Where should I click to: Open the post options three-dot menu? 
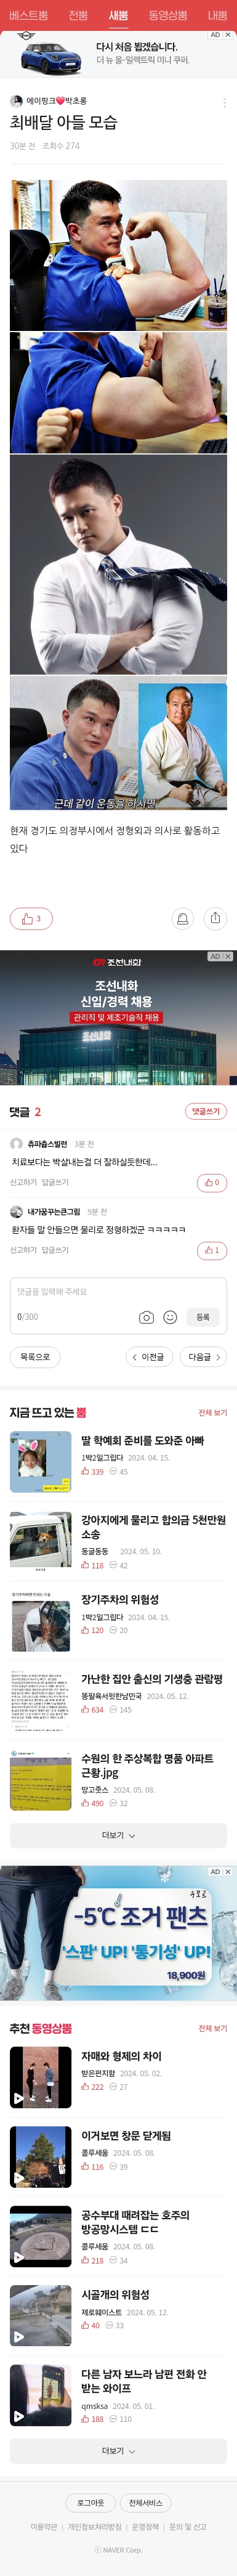click(x=224, y=103)
